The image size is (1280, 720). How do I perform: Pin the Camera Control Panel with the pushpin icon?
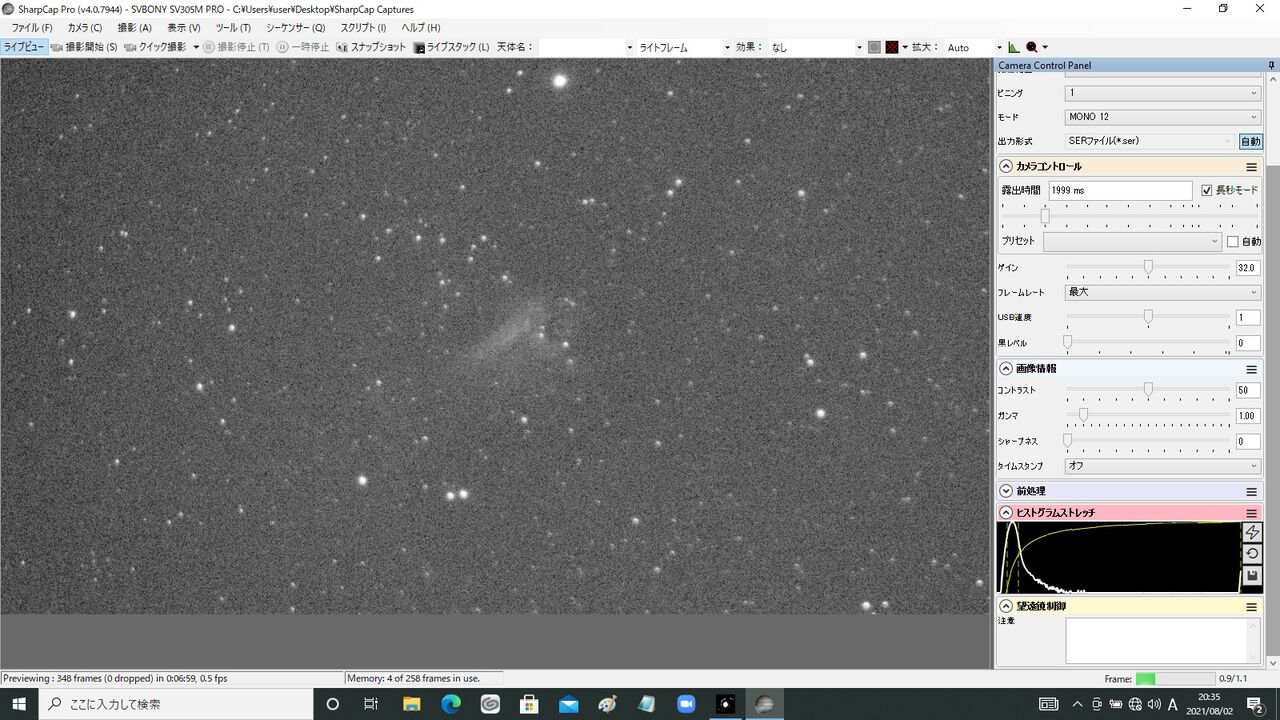1272,65
